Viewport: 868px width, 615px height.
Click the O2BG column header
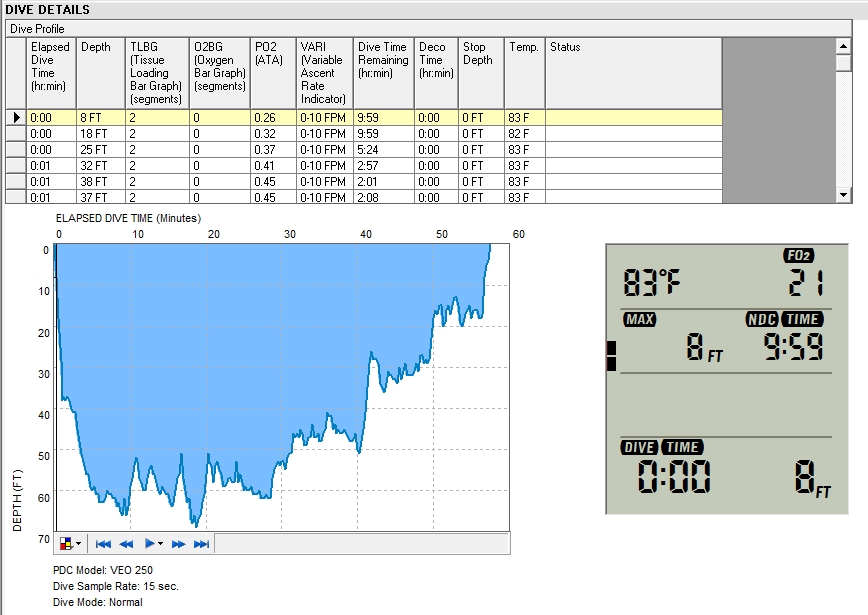pyautogui.click(x=220, y=73)
